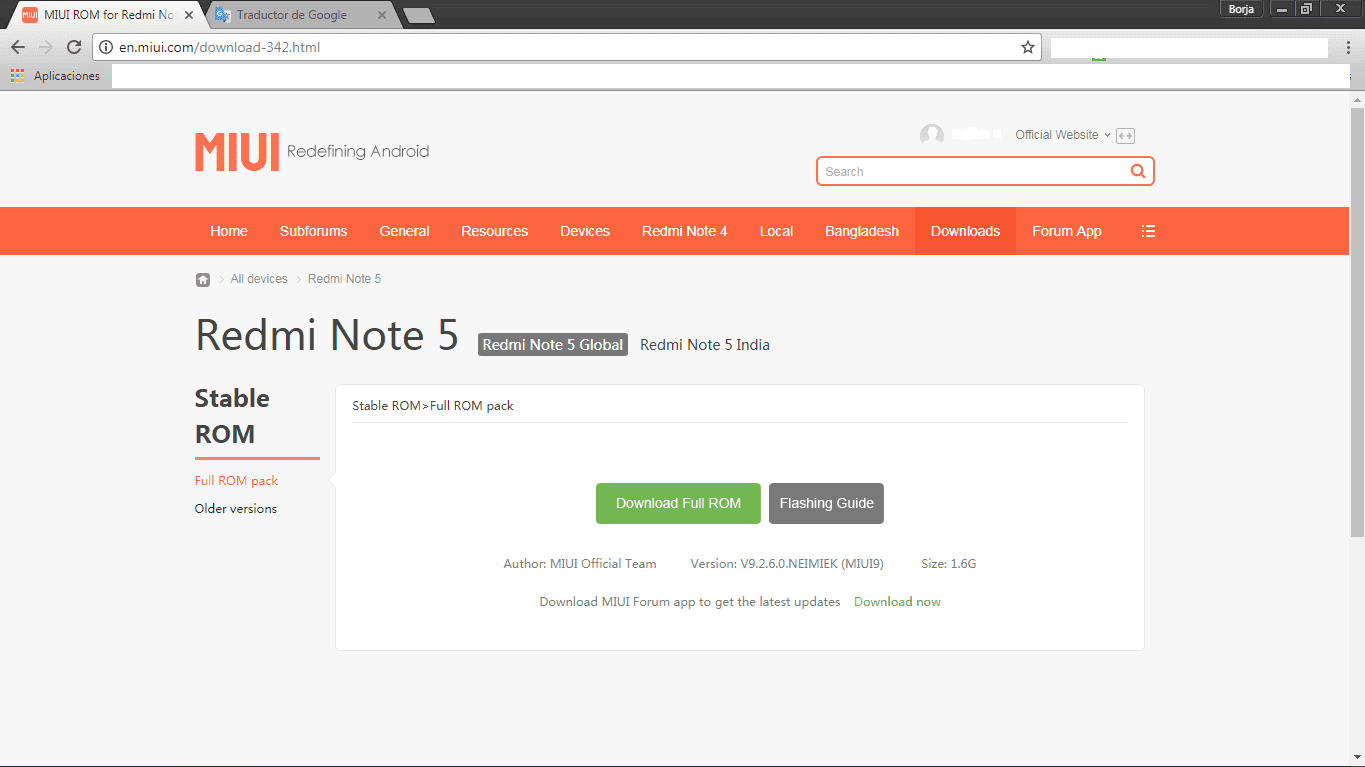Image resolution: width=1365 pixels, height=767 pixels.
Task: Close the MIUI ROM tab
Action: tap(189, 15)
